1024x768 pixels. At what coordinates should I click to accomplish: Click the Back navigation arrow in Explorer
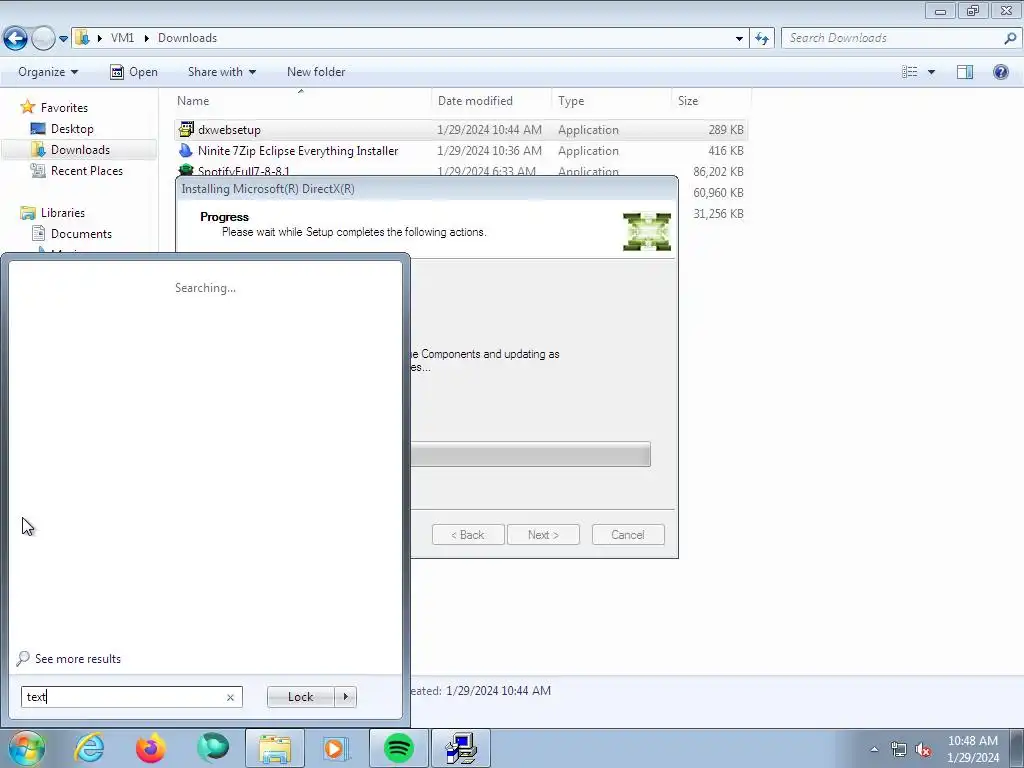(x=16, y=39)
